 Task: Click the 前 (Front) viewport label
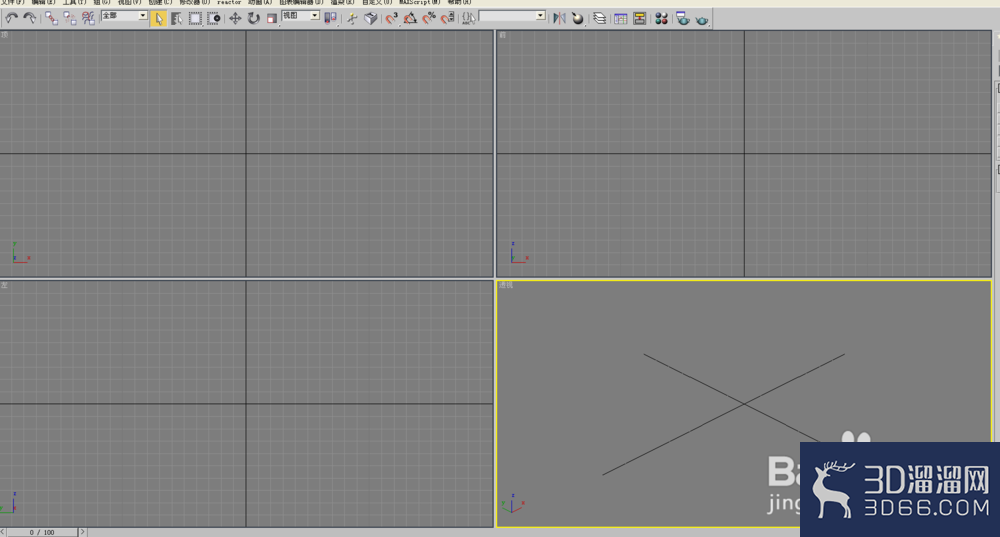(502, 35)
